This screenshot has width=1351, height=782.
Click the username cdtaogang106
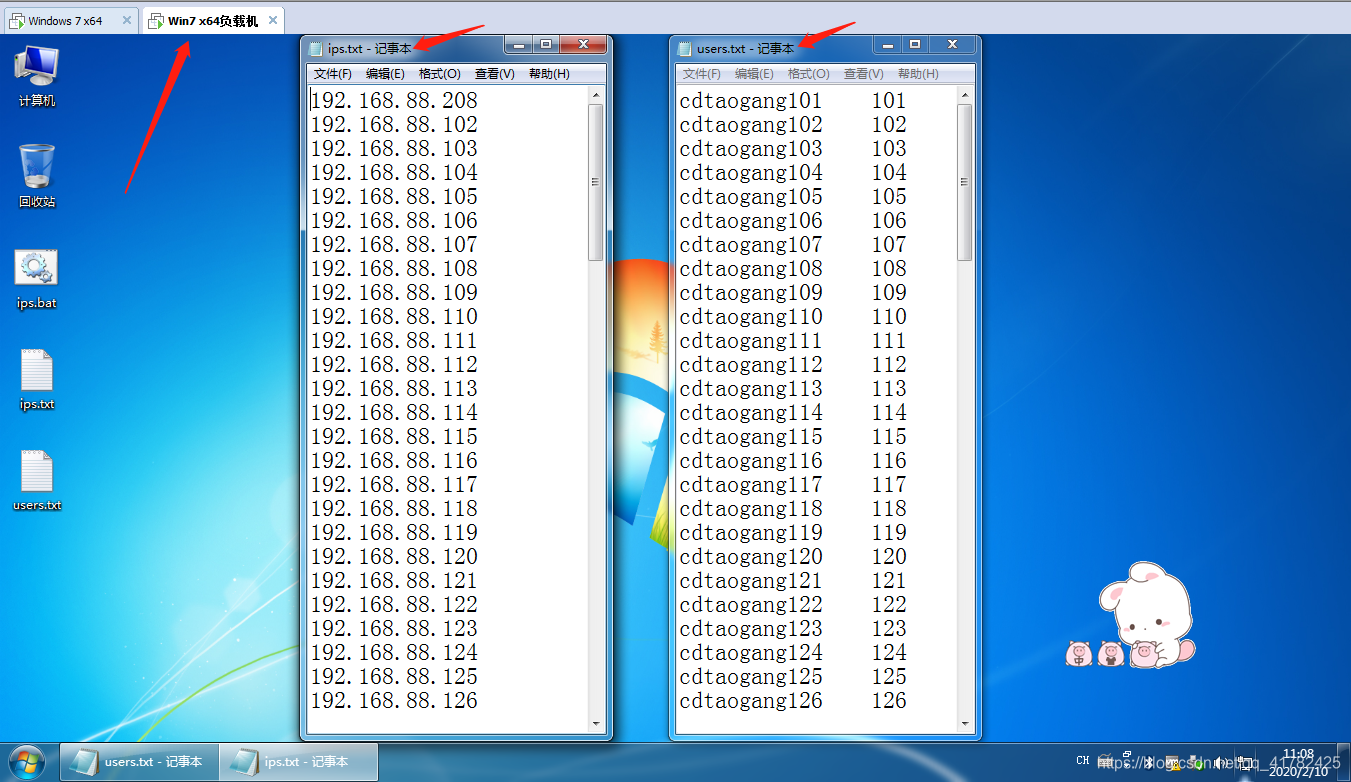[751, 221]
